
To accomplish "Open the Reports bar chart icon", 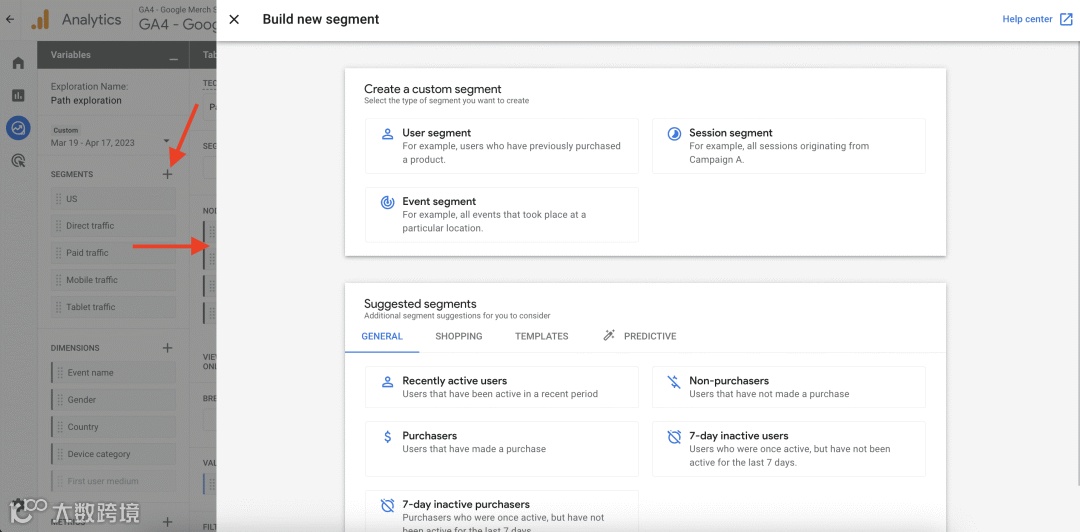I will (x=18, y=96).
